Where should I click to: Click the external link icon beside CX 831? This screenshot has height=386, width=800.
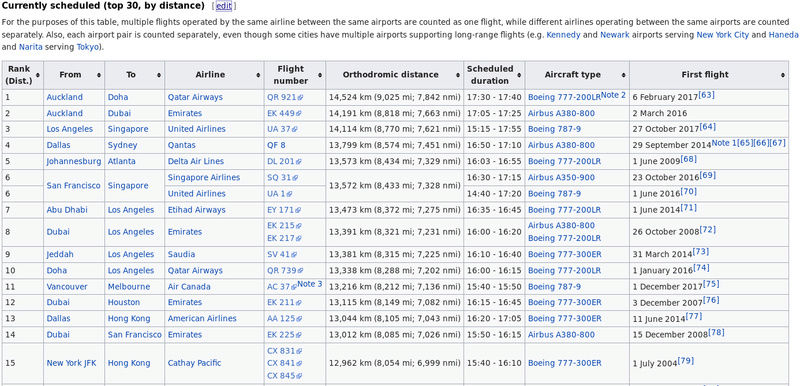[x=299, y=351]
